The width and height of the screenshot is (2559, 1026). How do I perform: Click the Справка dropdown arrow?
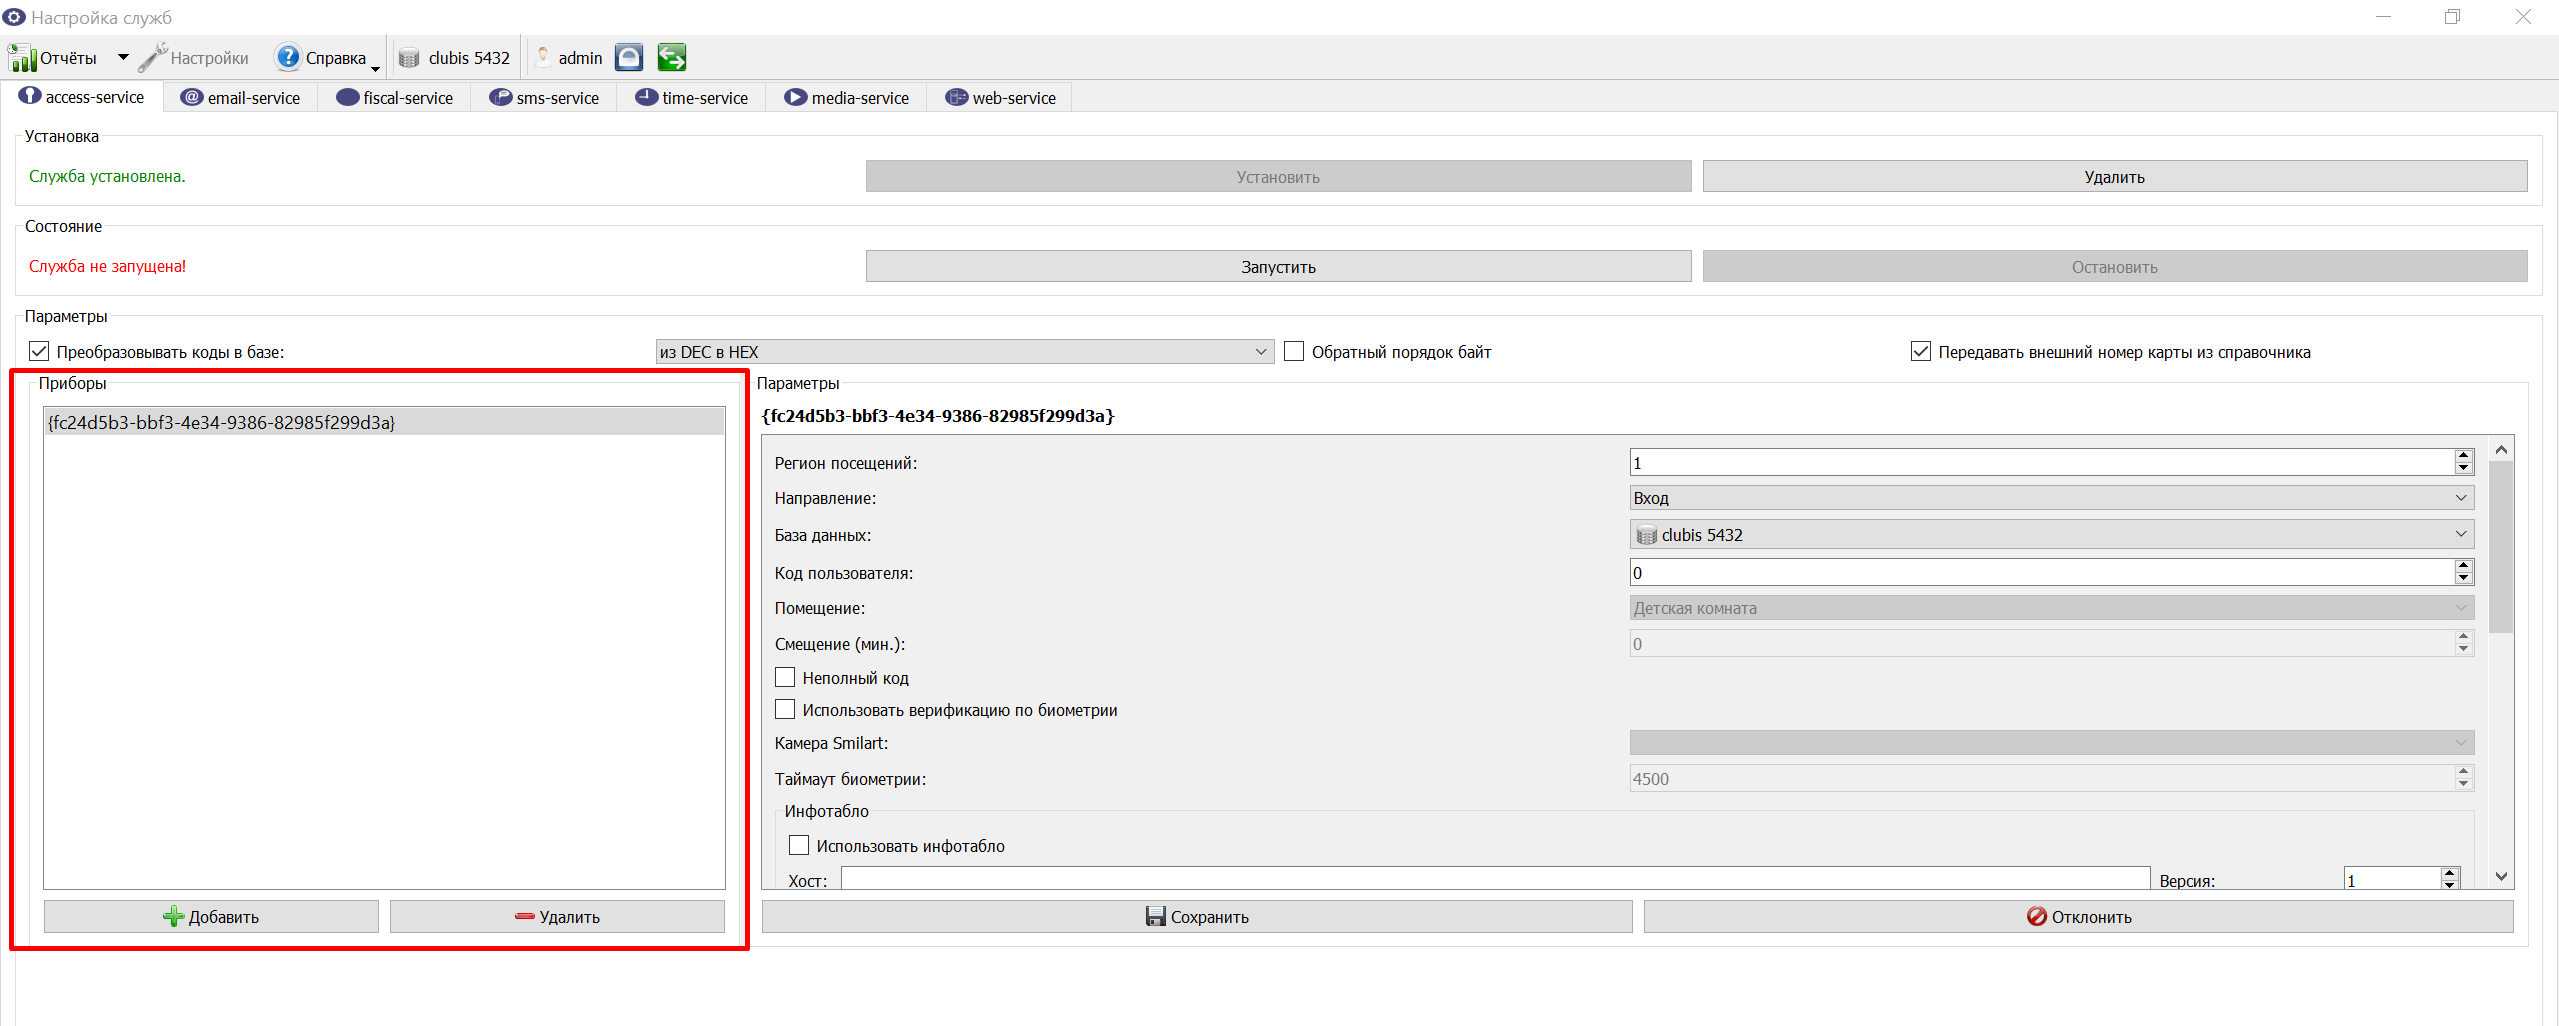[376, 69]
